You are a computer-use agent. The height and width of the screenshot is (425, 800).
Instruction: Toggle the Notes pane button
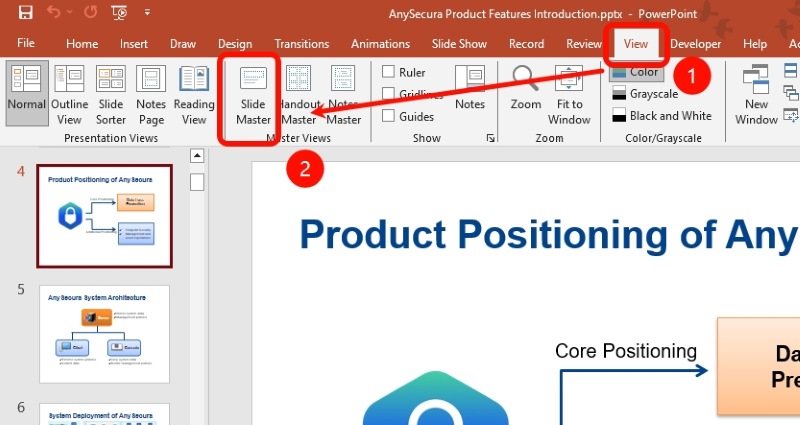[x=470, y=87]
